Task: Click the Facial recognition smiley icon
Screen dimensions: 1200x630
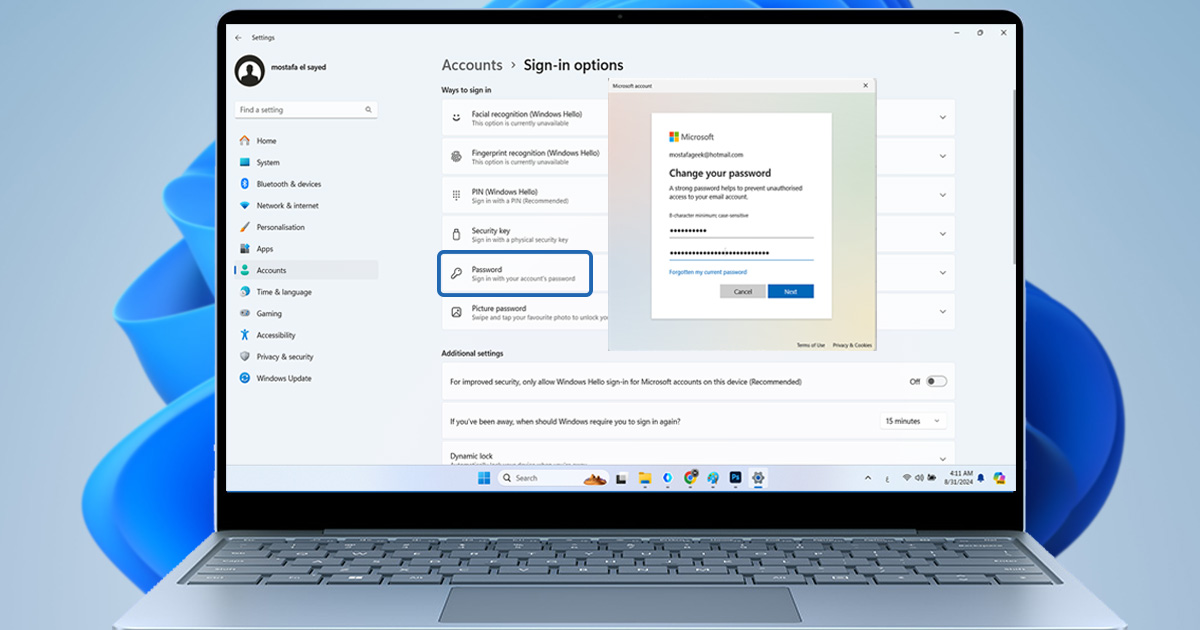Action: coord(456,118)
